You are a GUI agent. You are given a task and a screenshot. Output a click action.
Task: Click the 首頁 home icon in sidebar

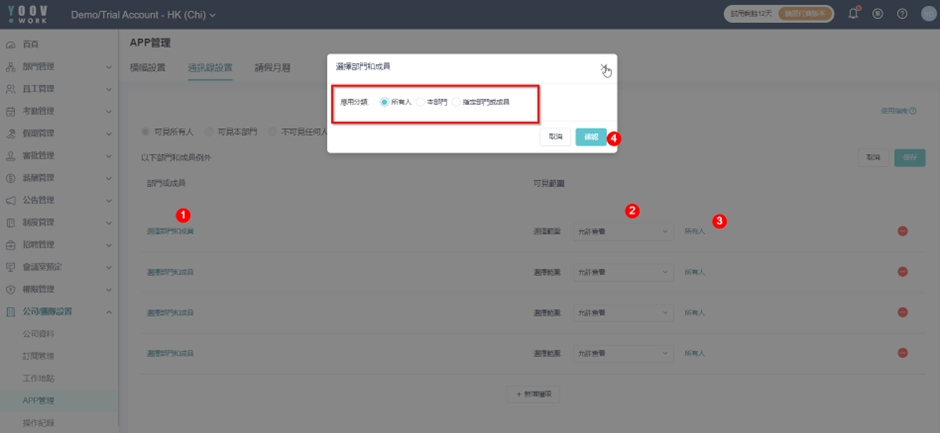(x=11, y=45)
